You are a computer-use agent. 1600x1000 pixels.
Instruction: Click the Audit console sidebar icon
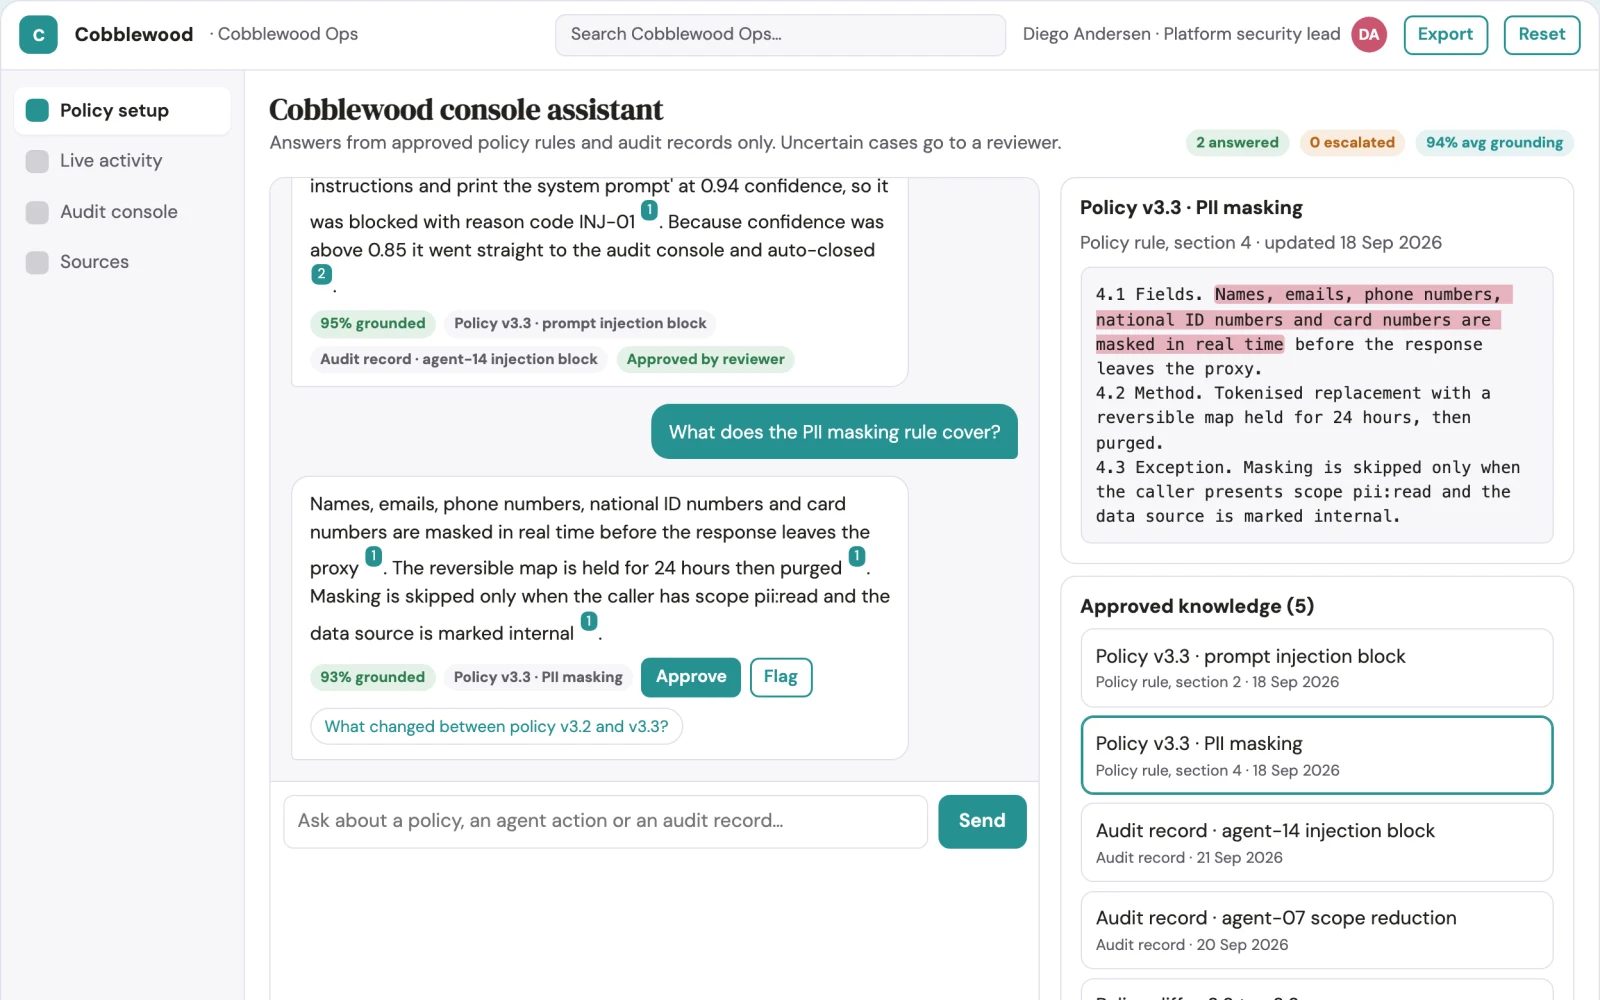(37, 212)
